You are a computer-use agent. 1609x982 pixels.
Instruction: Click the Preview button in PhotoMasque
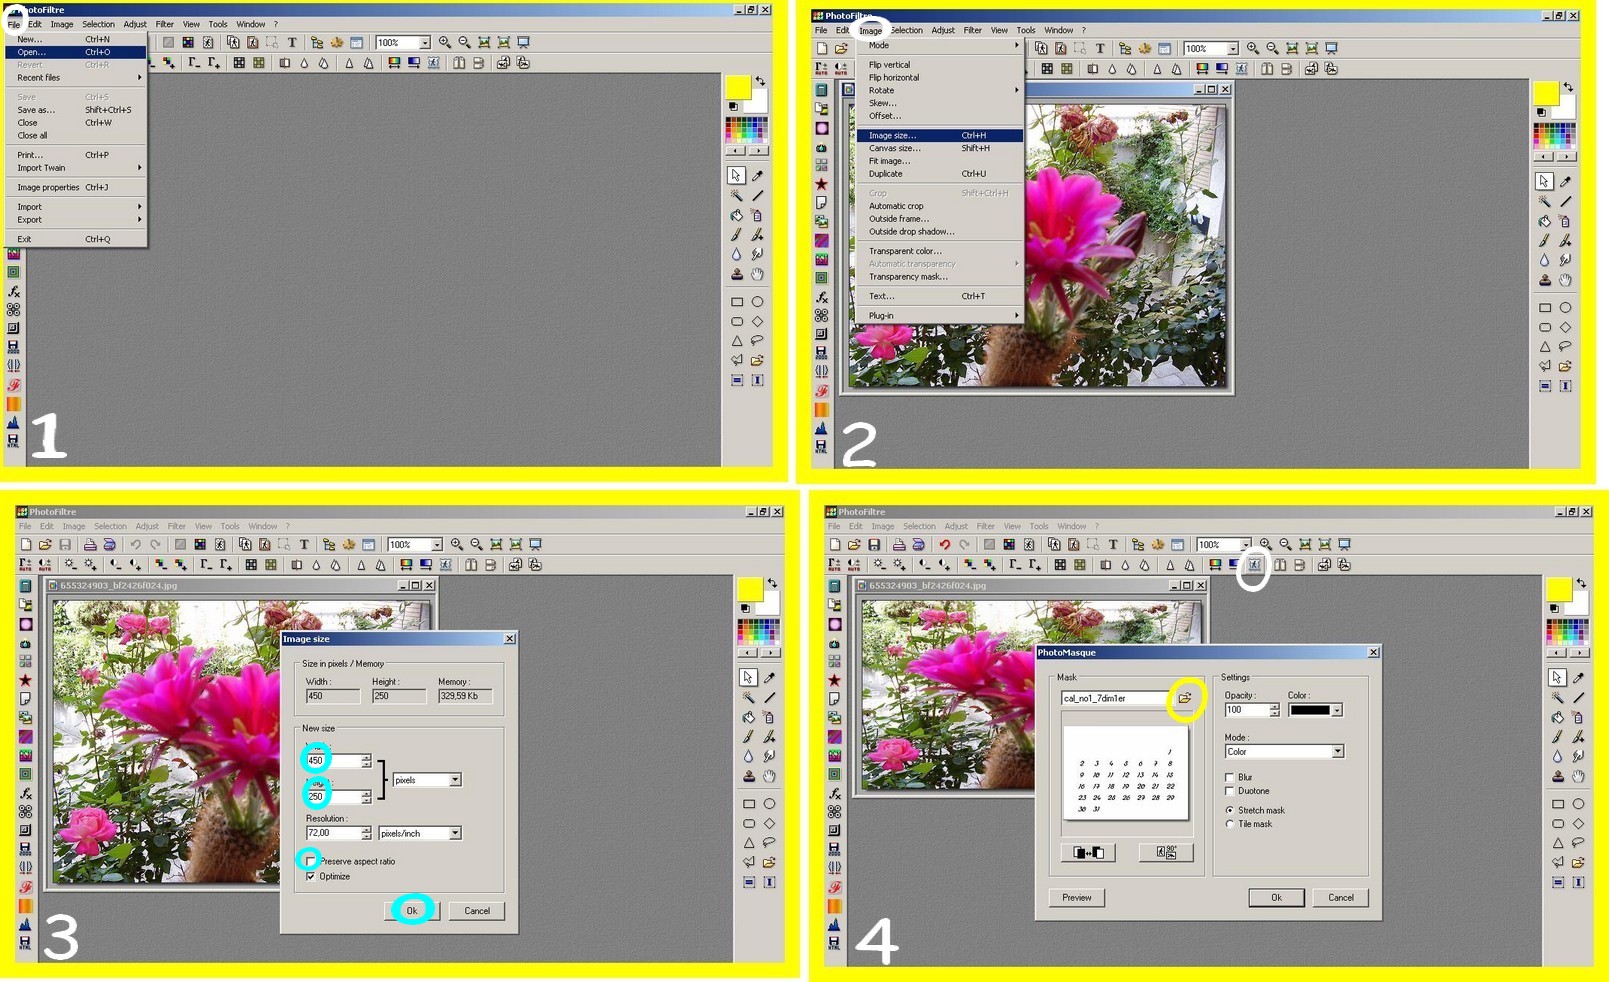pyautogui.click(x=1077, y=898)
